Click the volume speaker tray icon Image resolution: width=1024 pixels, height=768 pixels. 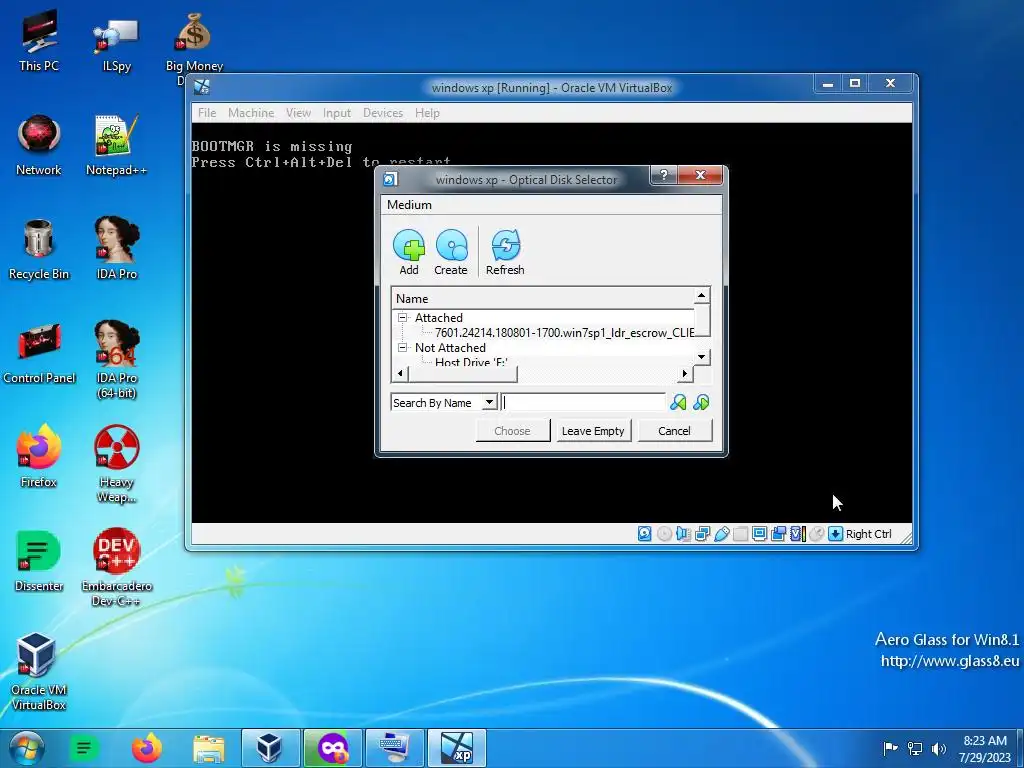[939, 748]
